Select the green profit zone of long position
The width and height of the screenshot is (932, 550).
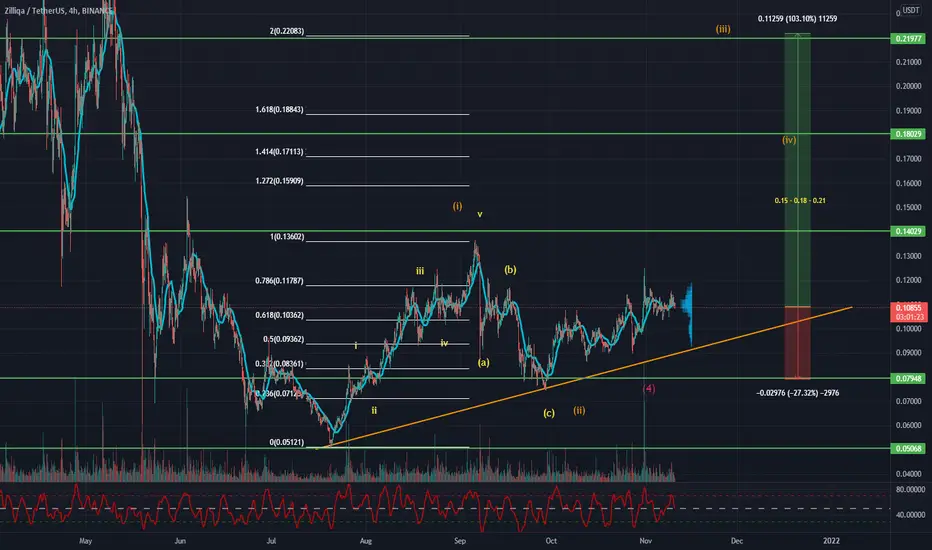797,170
